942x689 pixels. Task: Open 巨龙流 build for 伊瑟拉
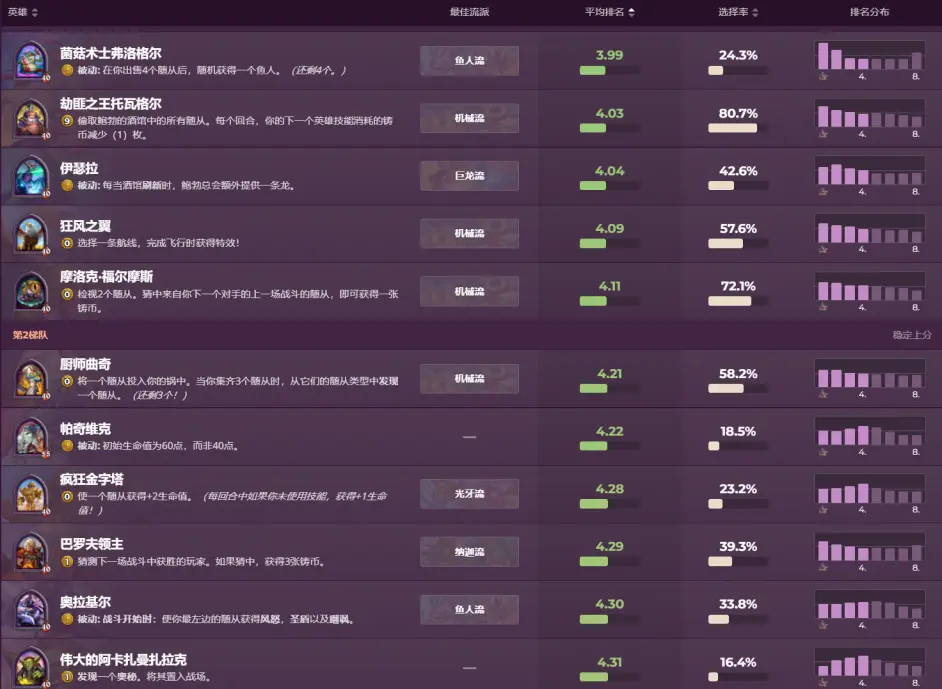pyautogui.click(x=469, y=176)
